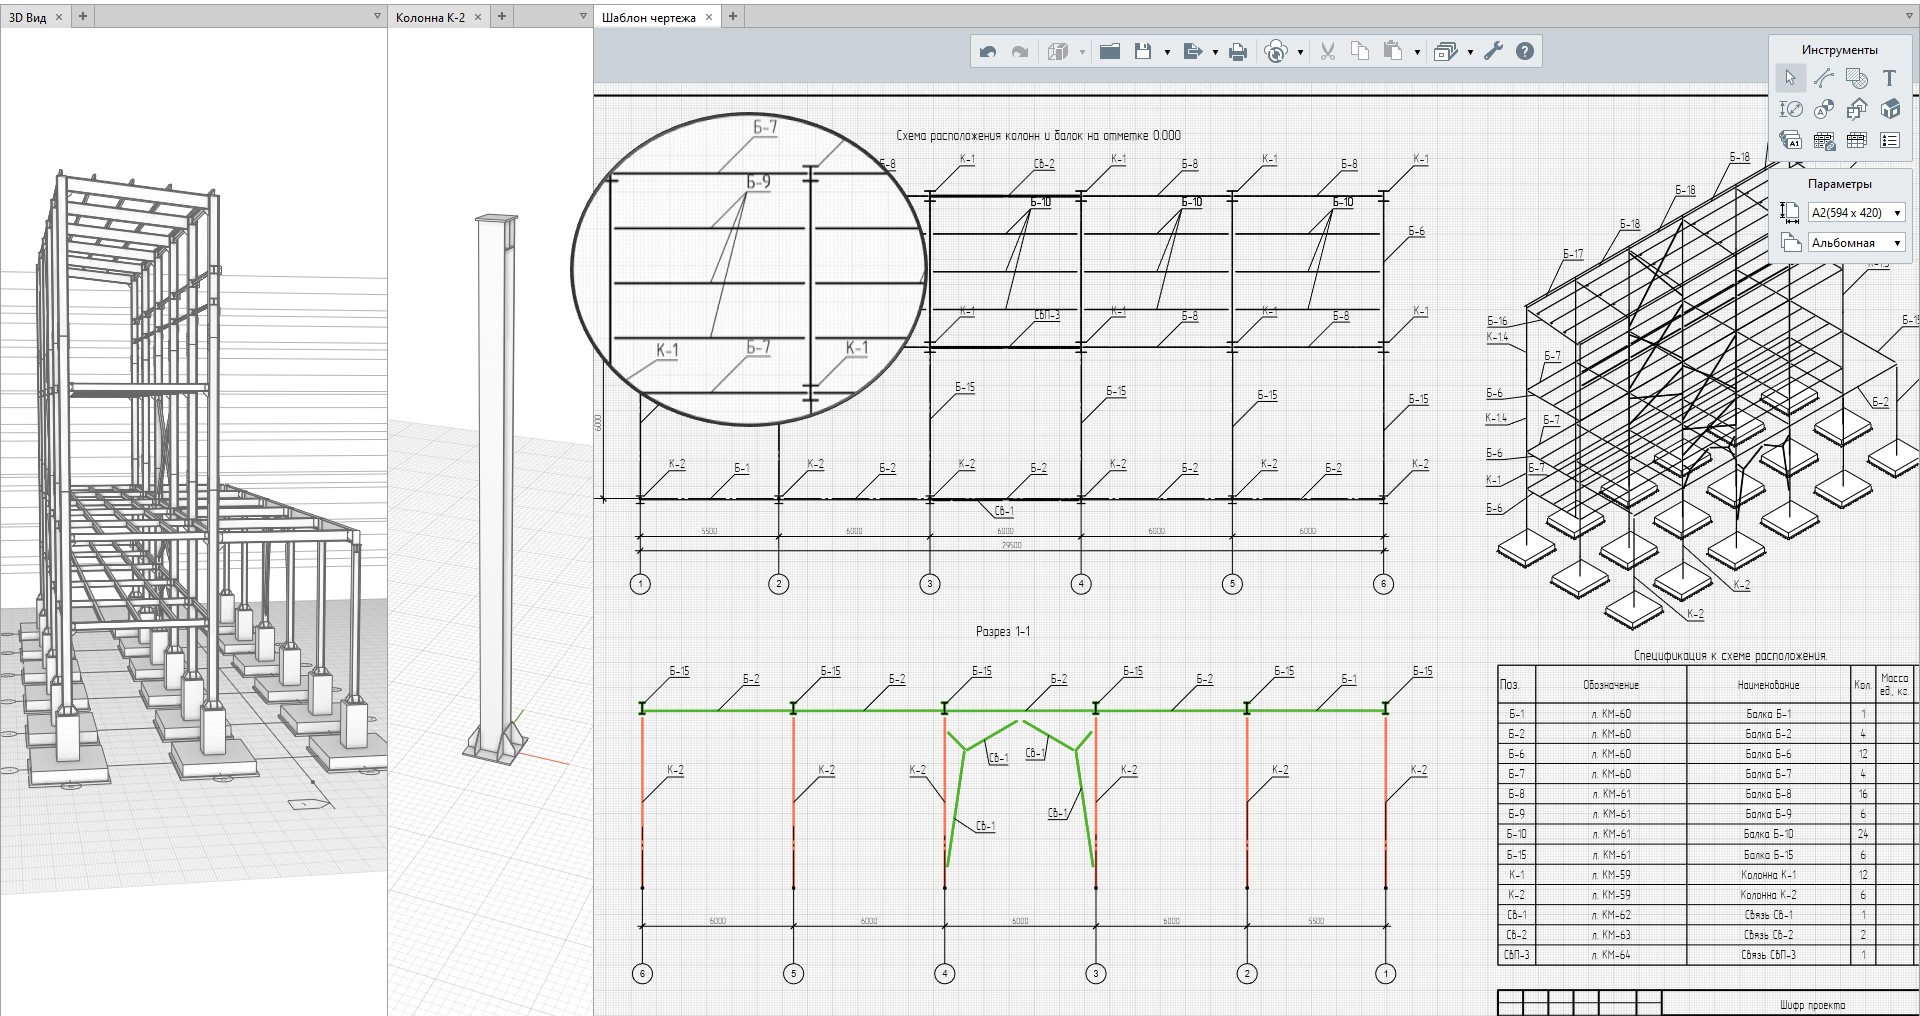The height and width of the screenshot is (1016, 1920).
Task: Select the dimension tool in Инструменты
Action: click(x=1790, y=109)
